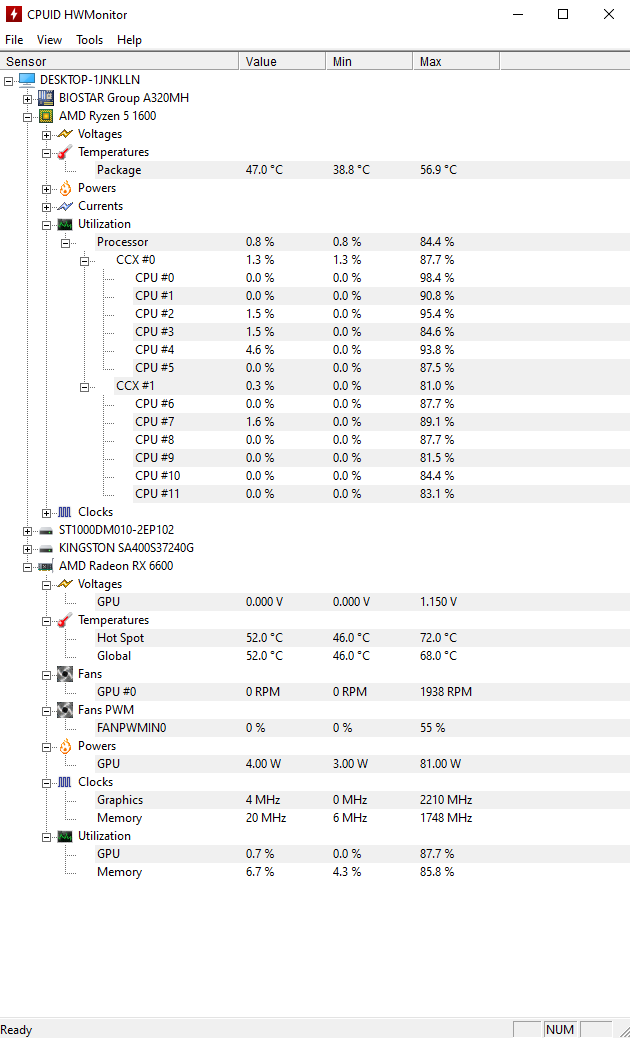Select the CPU #4 utilization row

click(x=382, y=350)
